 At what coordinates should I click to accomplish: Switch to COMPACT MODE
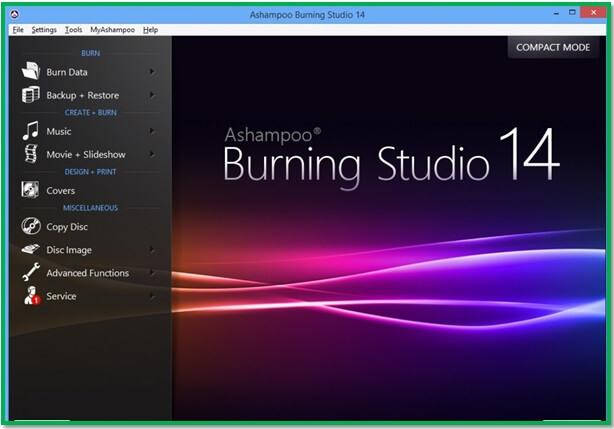[553, 47]
